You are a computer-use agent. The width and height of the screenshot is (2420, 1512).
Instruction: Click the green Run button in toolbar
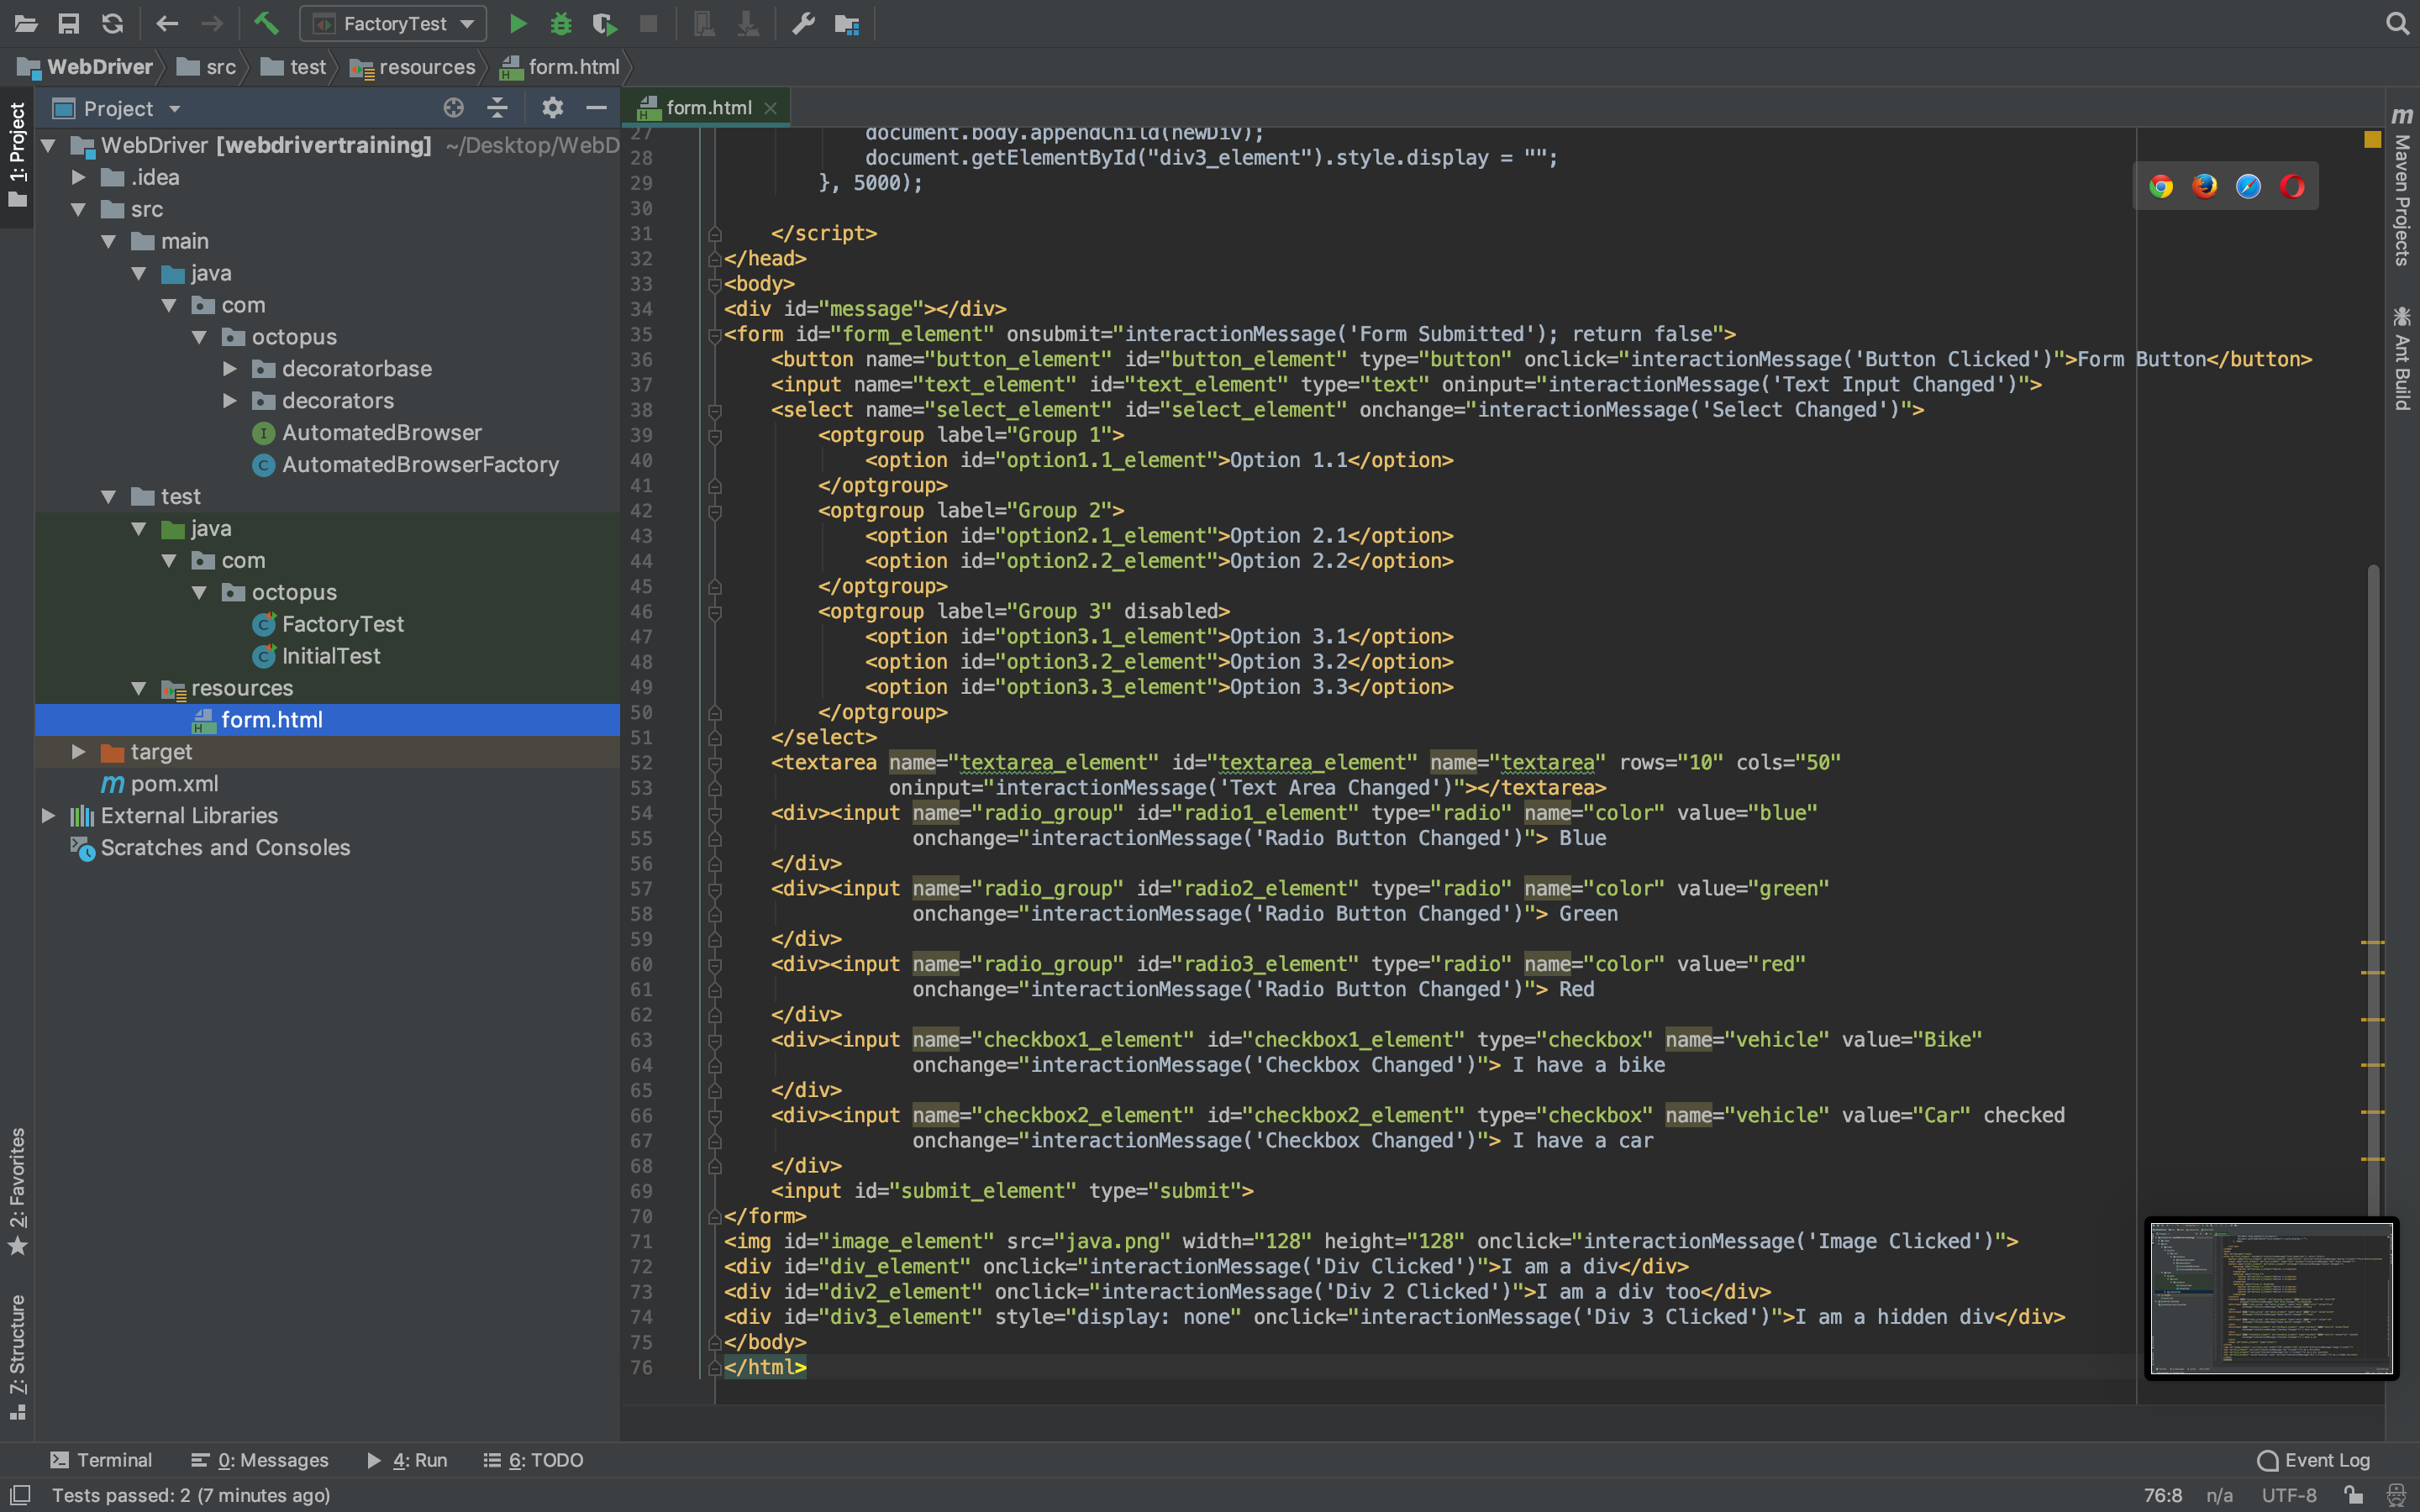(x=517, y=23)
